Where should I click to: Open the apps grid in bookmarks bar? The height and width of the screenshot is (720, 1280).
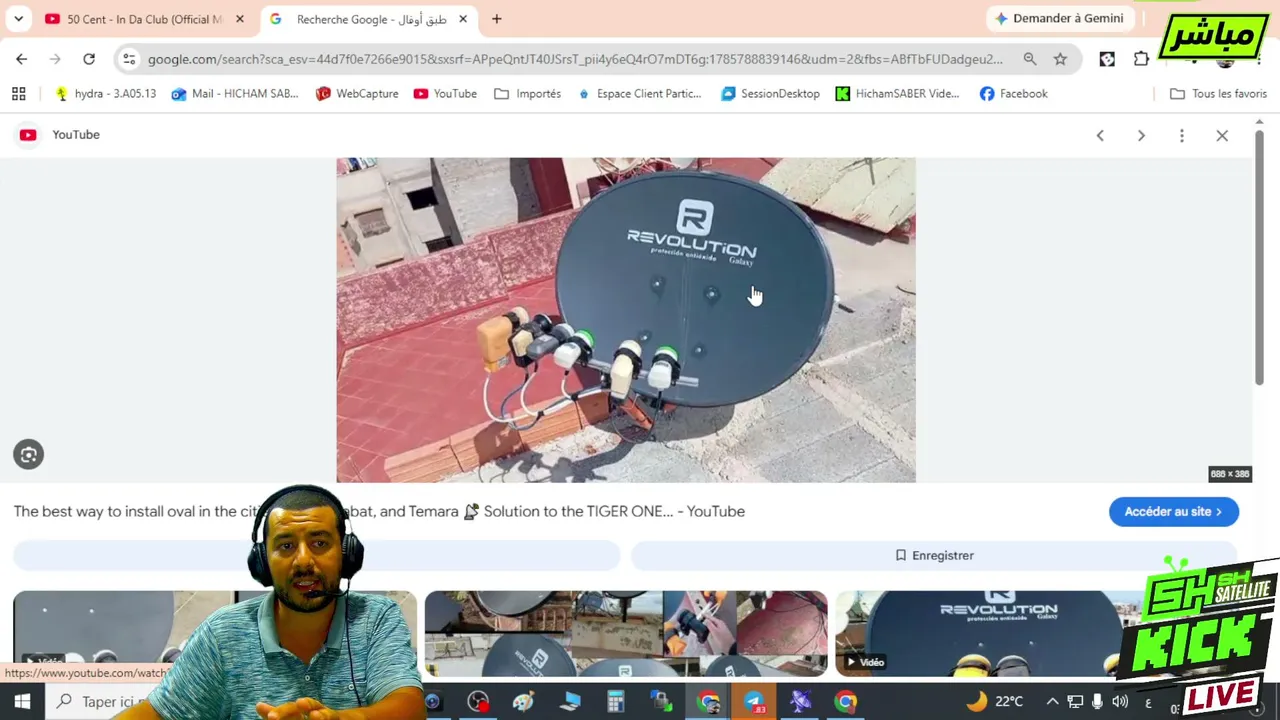click(x=18, y=93)
